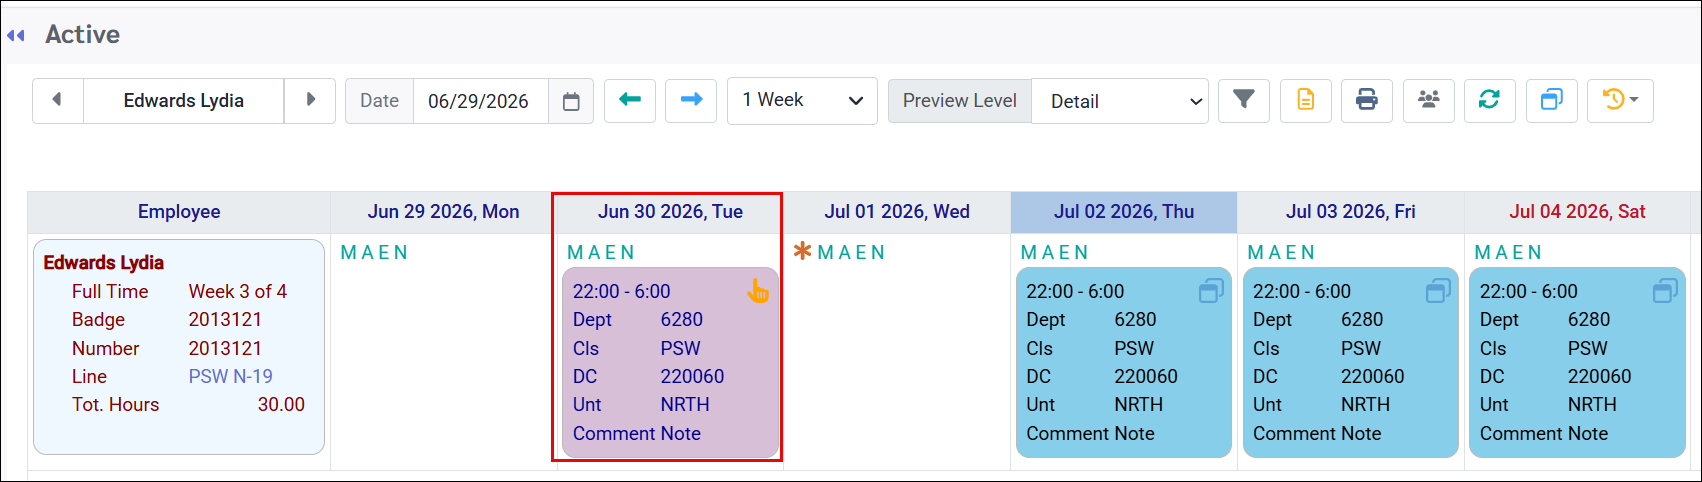Click the Tot. Hours value 30.00

[x=281, y=405]
